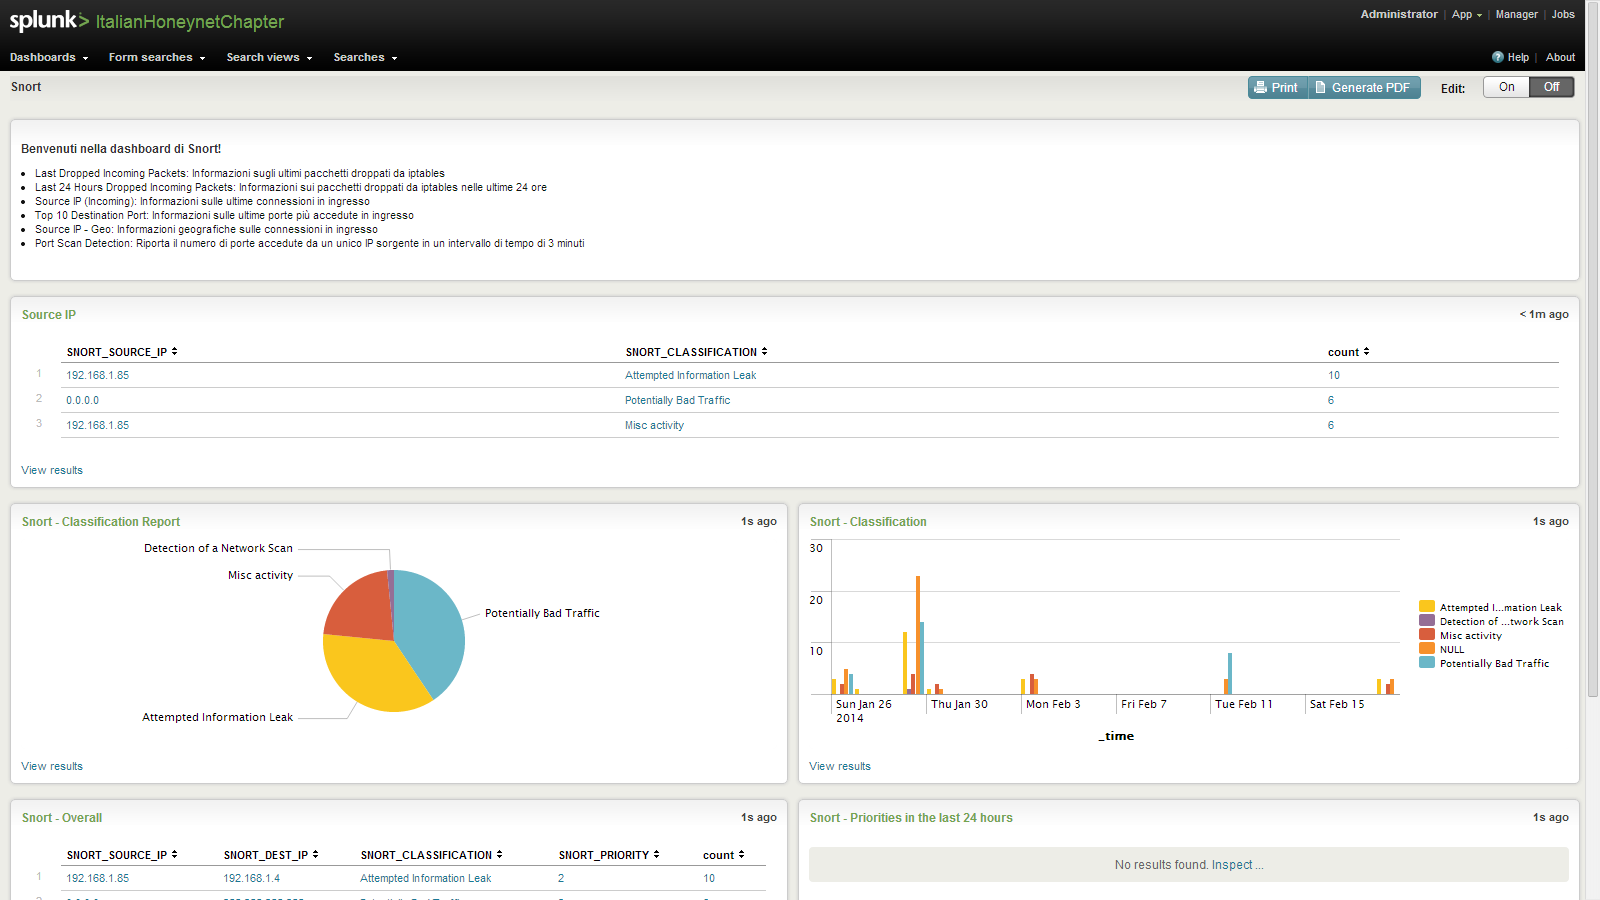Open the Search views dropdown menu
The height and width of the screenshot is (900, 1600).
click(x=269, y=57)
